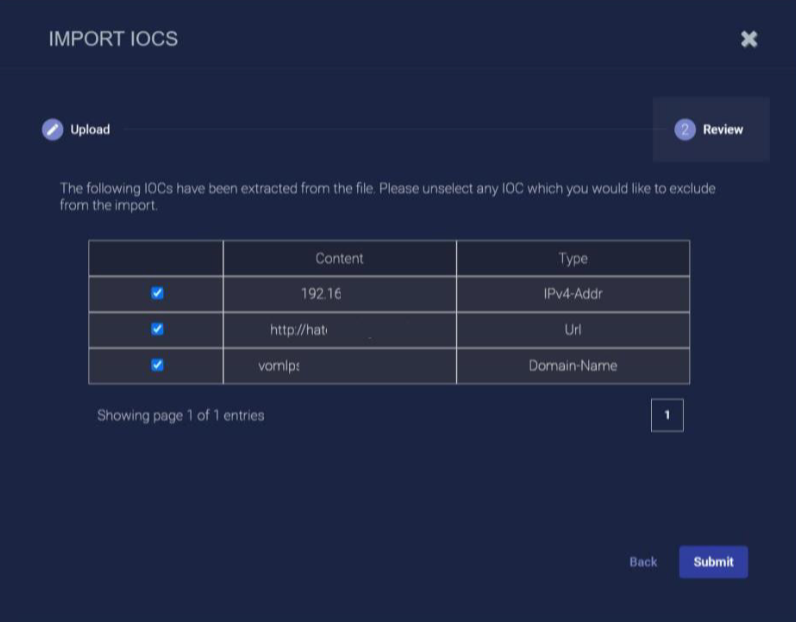Viewport: 796px width, 622px height.
Task: Select the 192.16 content cell
Action: [x=321, y=294]
